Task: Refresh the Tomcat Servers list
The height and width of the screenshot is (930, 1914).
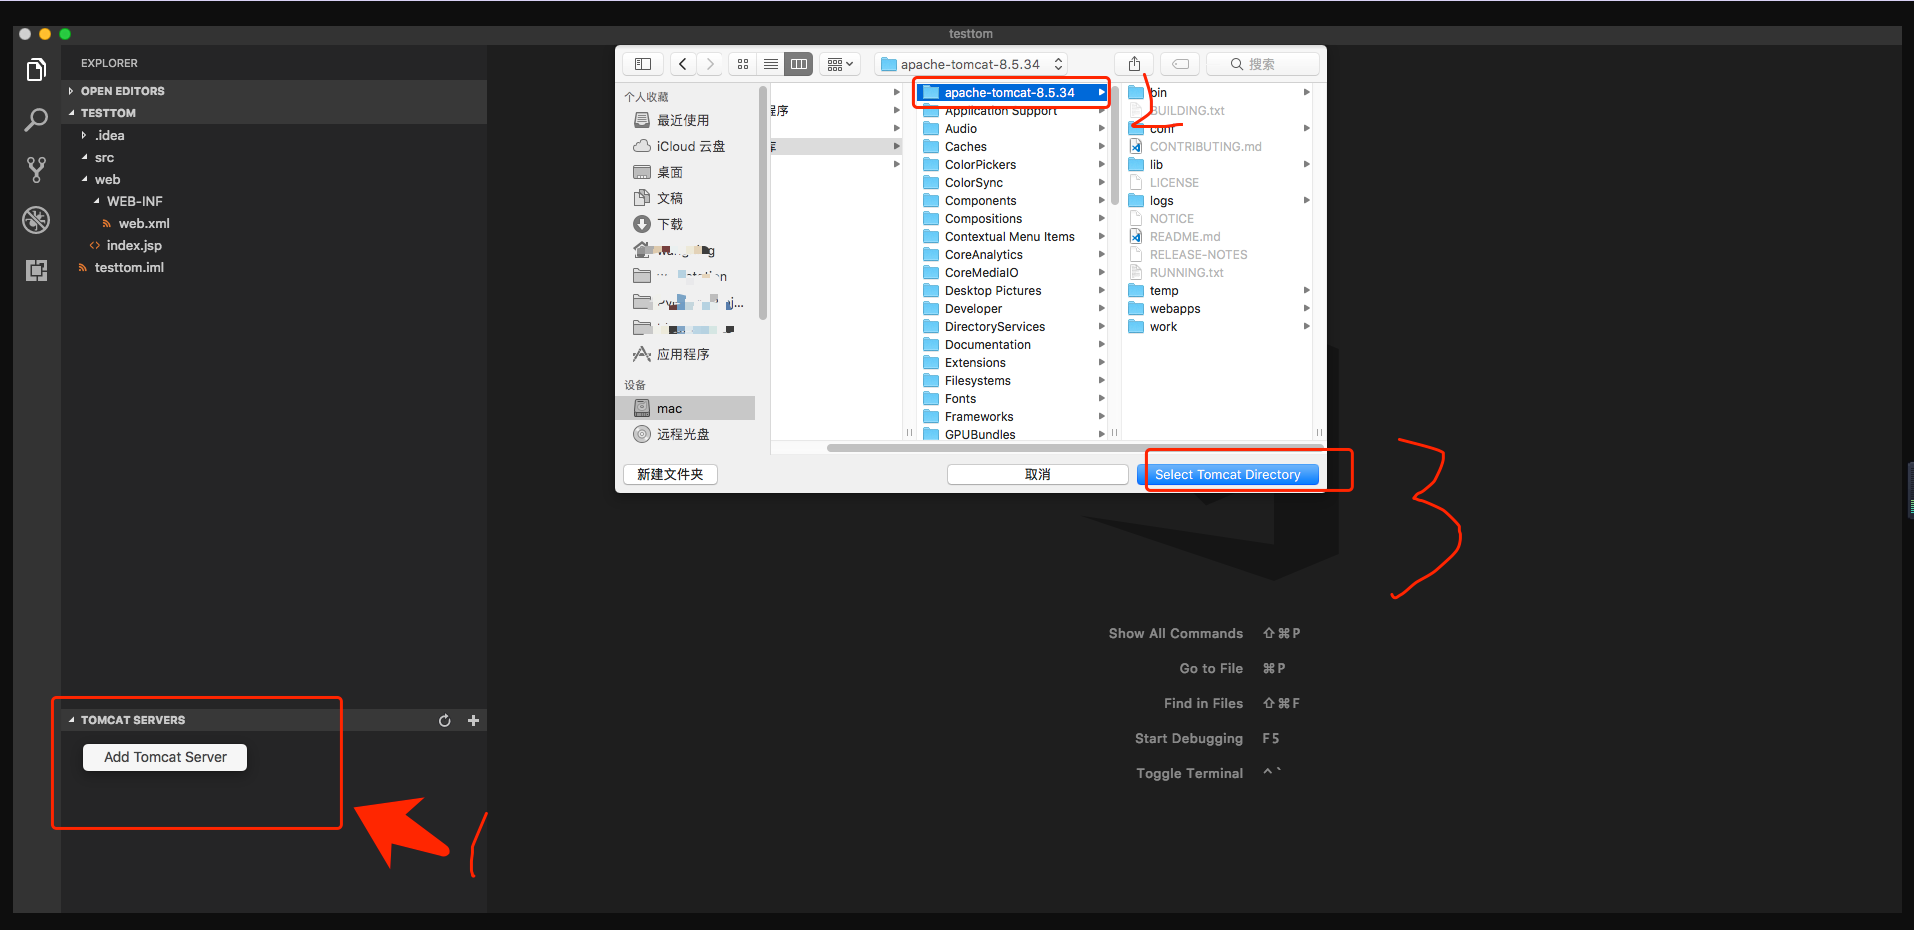Action: pyautogui.click(x=444, y=720)
